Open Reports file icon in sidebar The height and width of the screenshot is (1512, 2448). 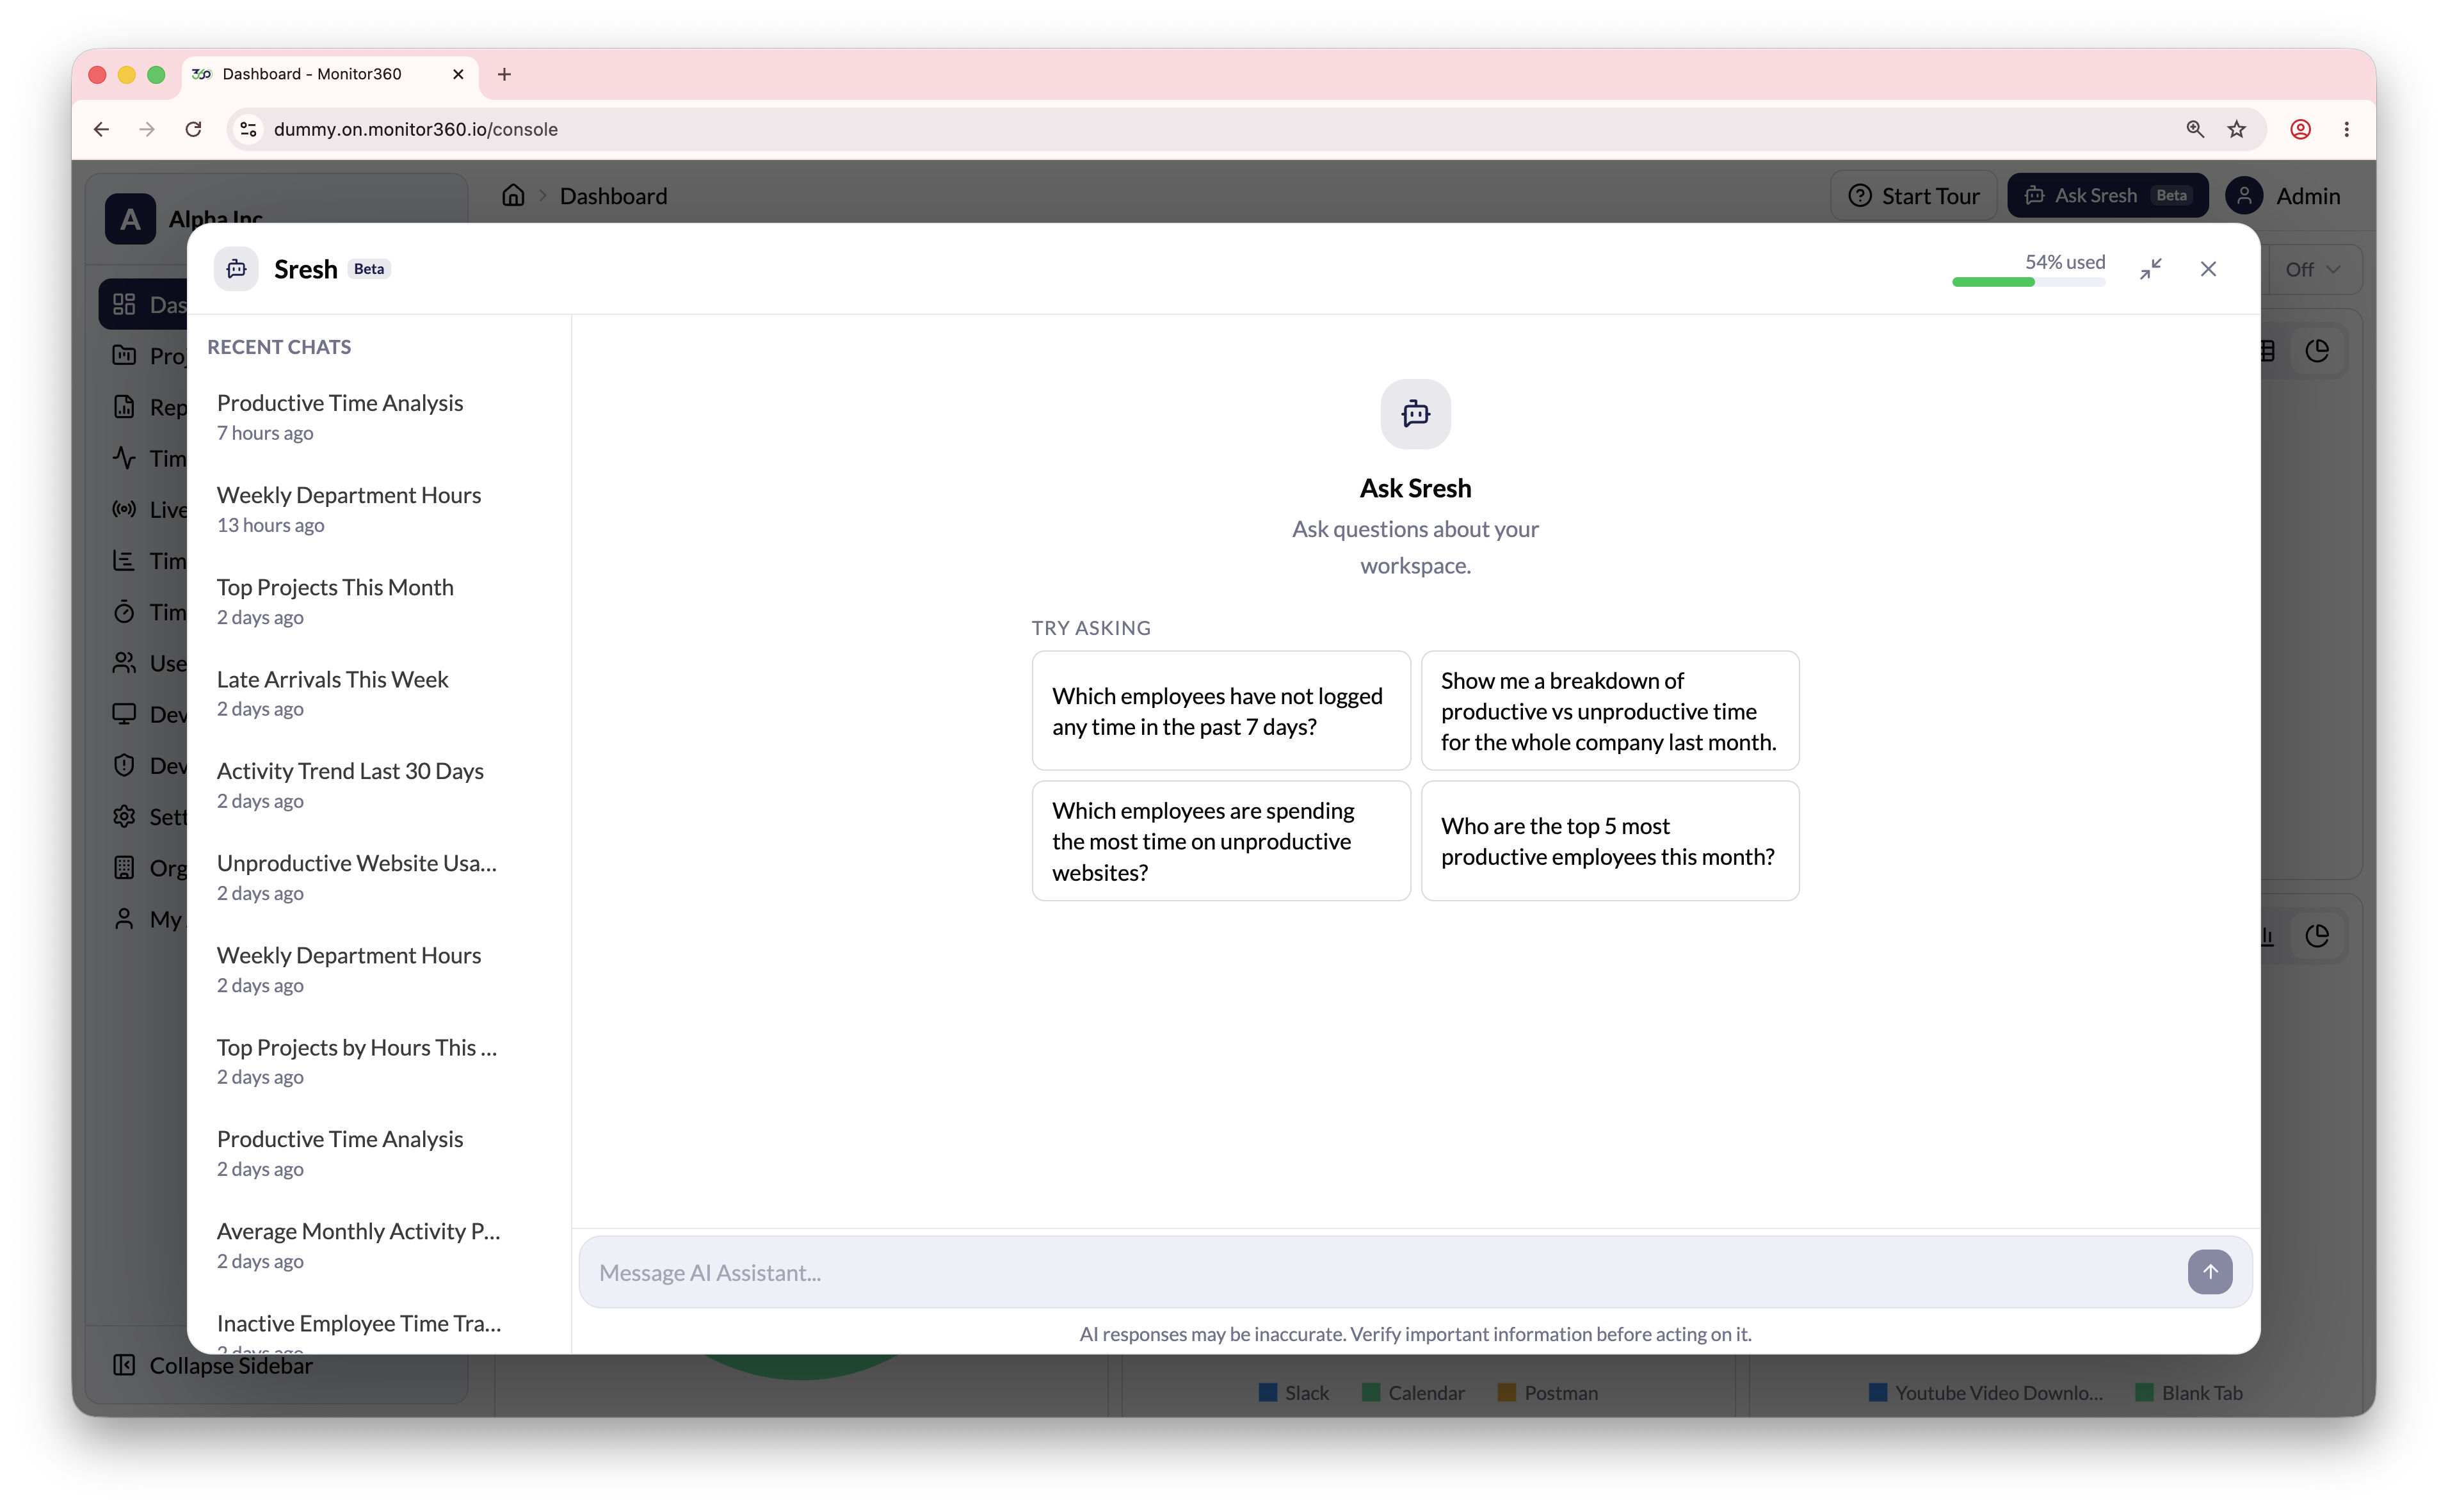pyautogui.click(x=124, y=407)
